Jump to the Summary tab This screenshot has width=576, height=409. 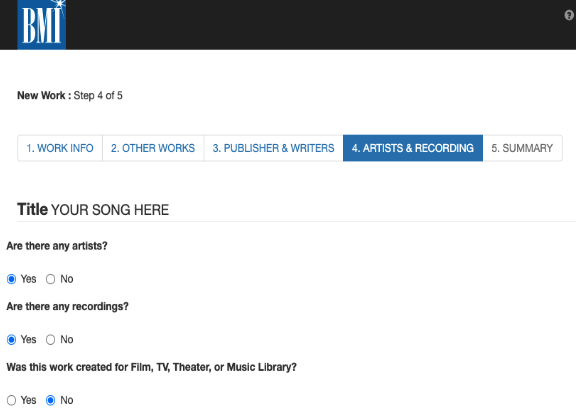pyautogui.click(x=522, y=148)
